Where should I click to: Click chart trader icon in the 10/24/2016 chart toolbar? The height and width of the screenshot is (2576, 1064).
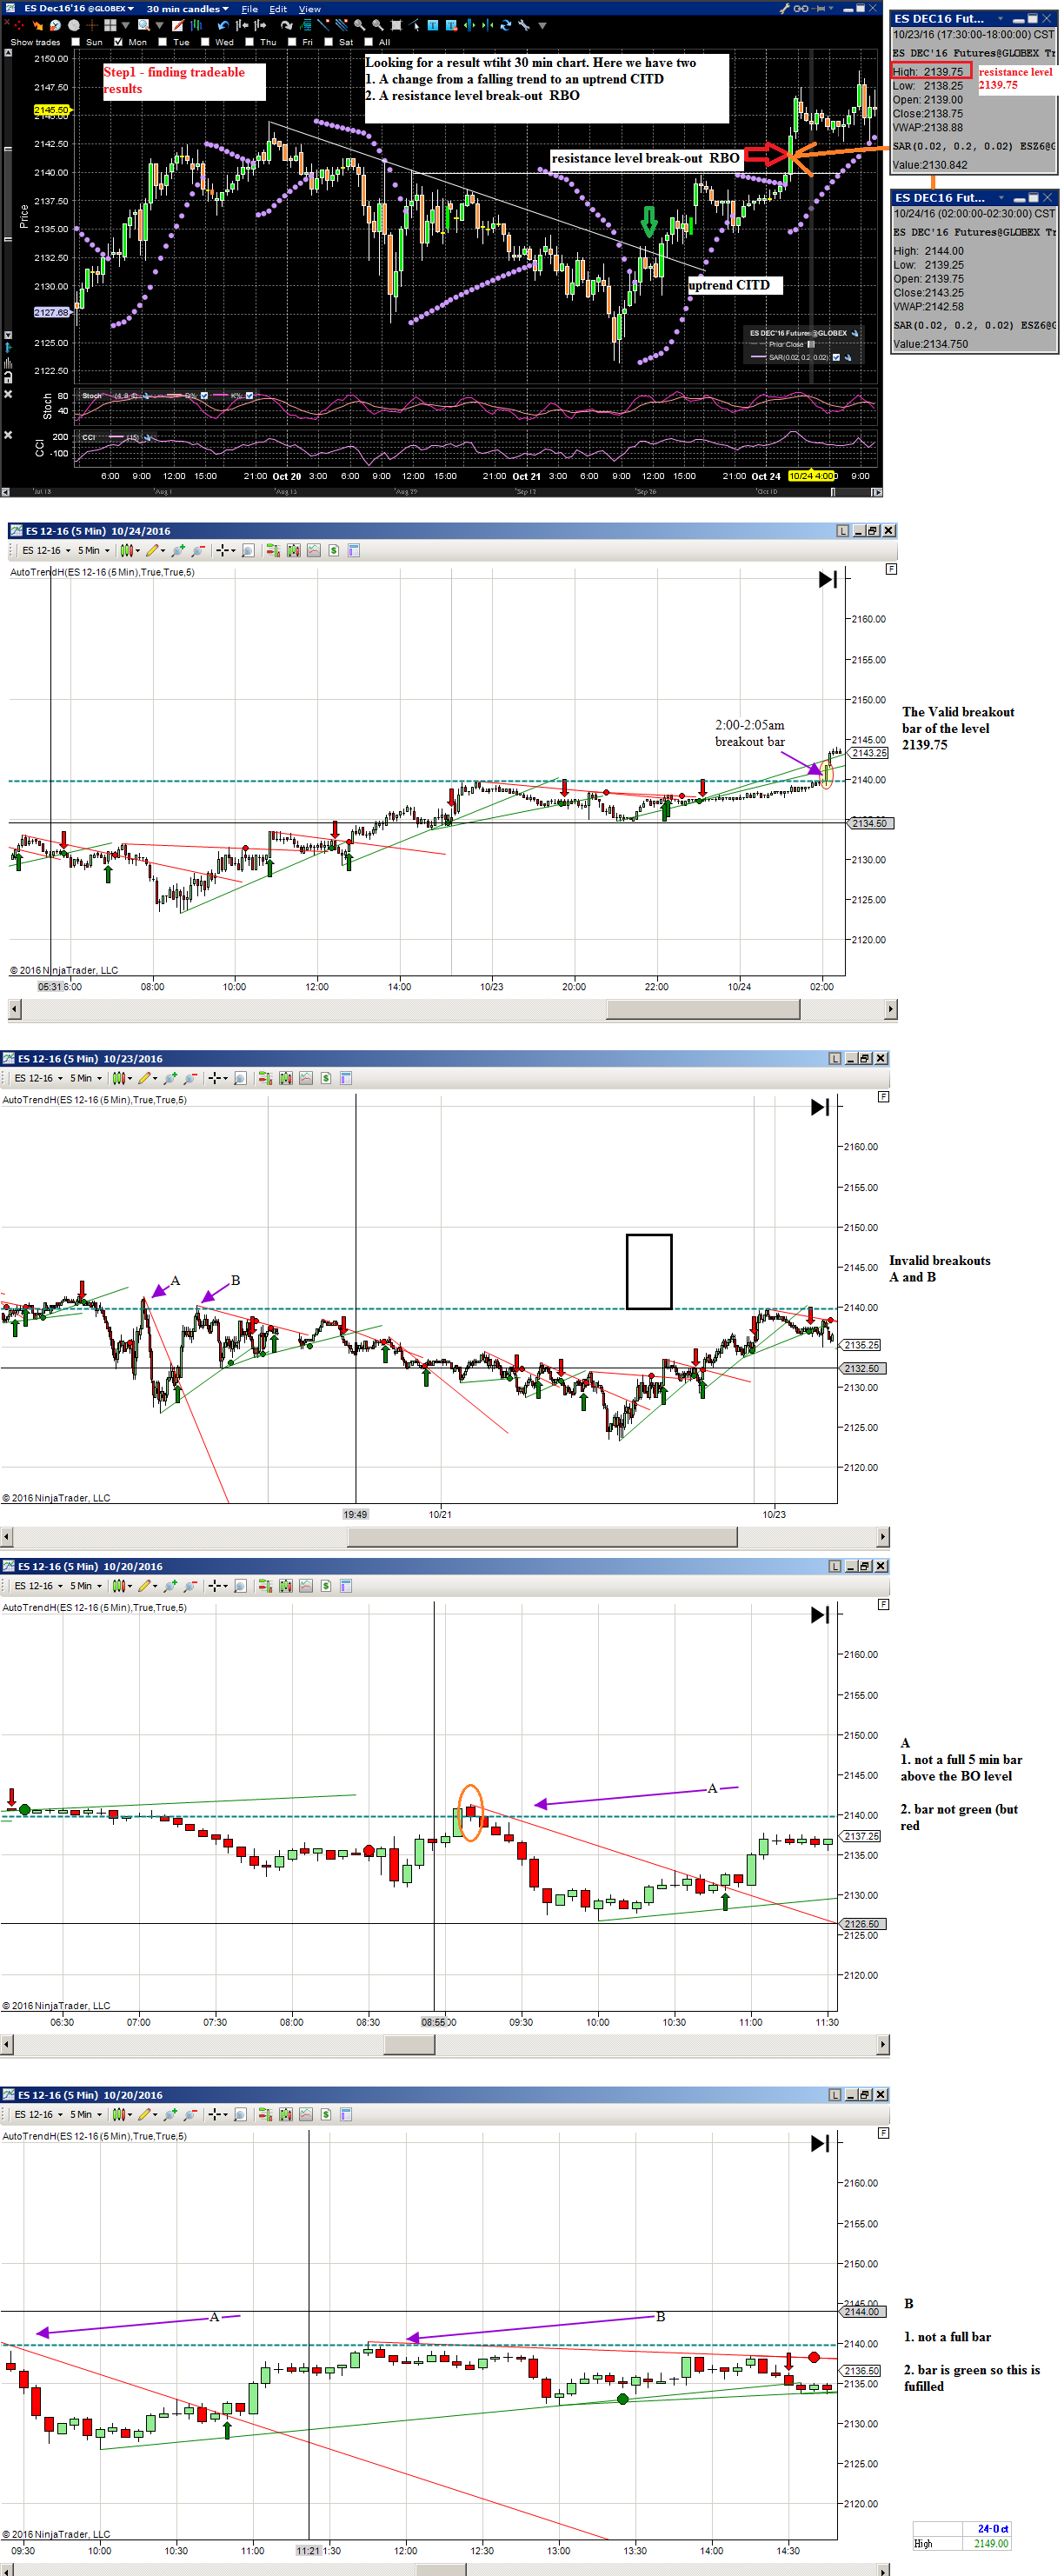point(274,550)
